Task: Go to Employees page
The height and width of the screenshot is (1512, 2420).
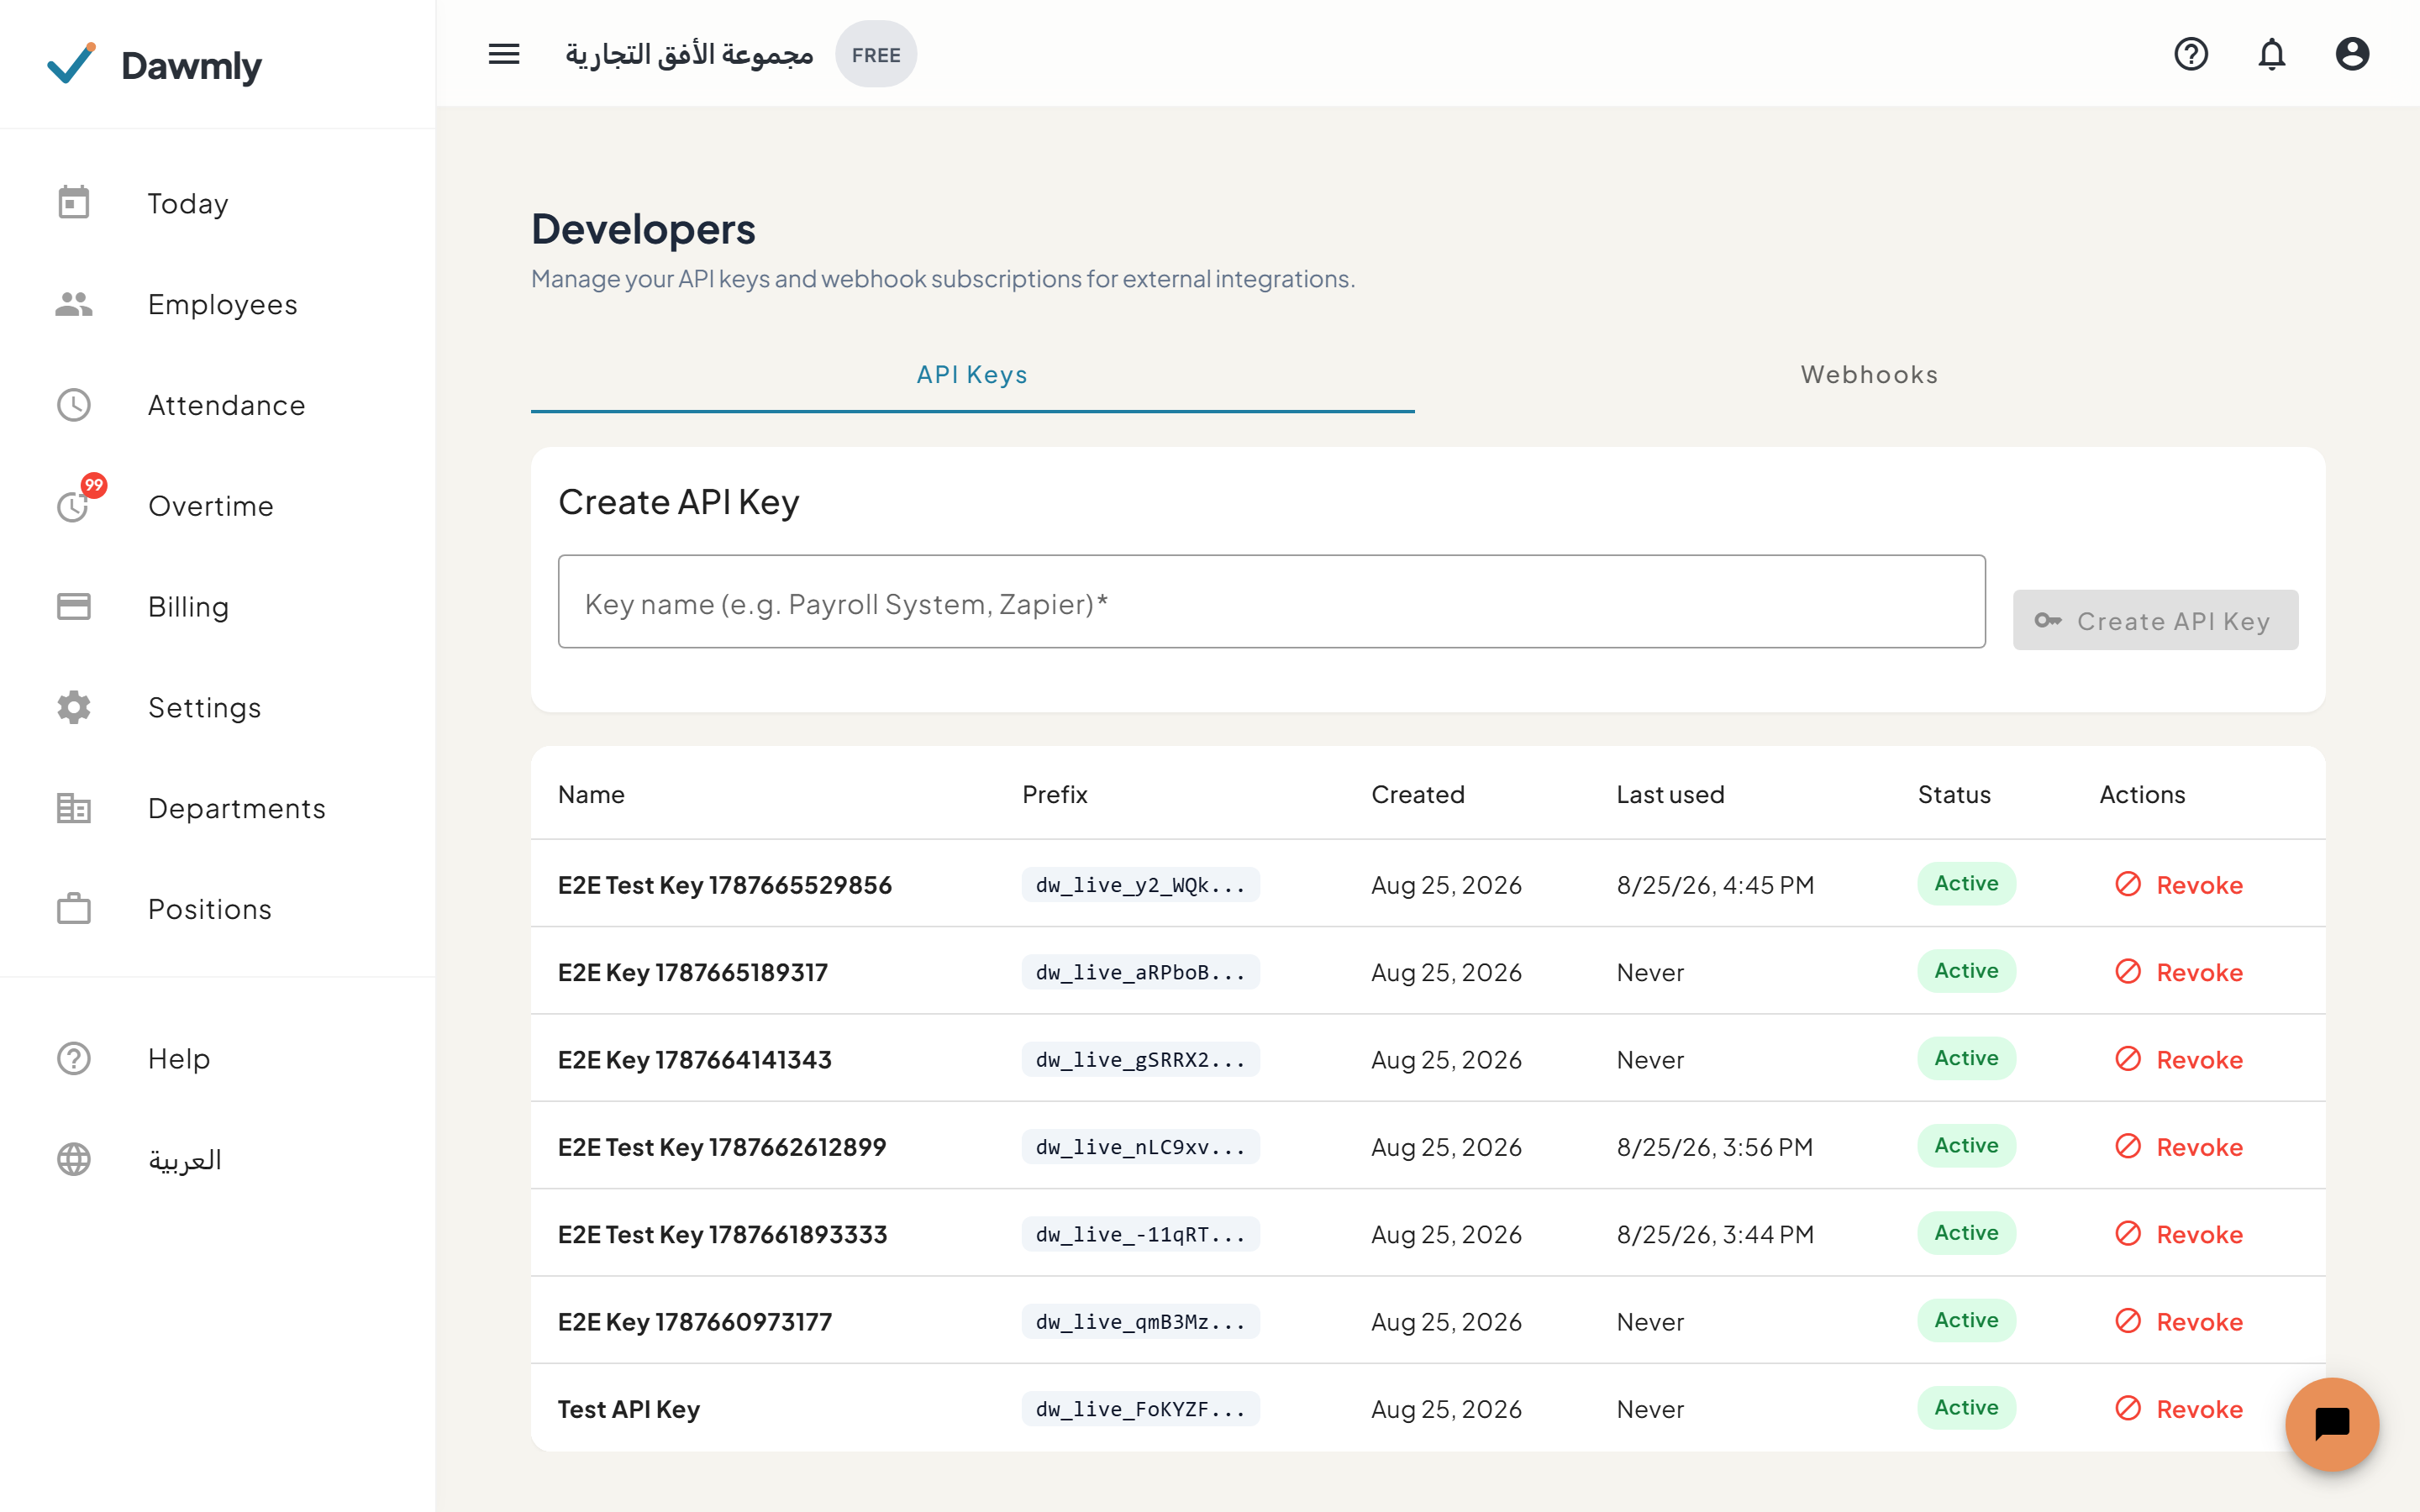Action: point(222,304)
